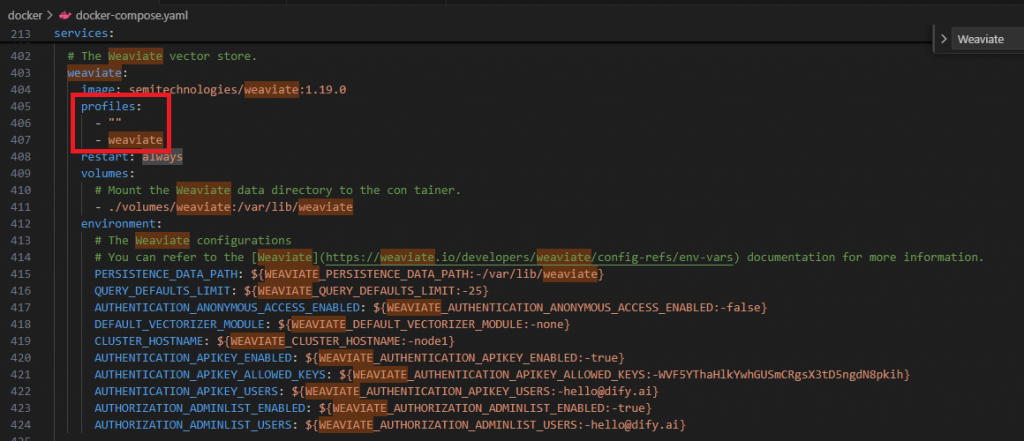The width and height of the screenshot is (1024, 441).
Task: Open the docker folder breadcrumb
Action: [25, 15]
